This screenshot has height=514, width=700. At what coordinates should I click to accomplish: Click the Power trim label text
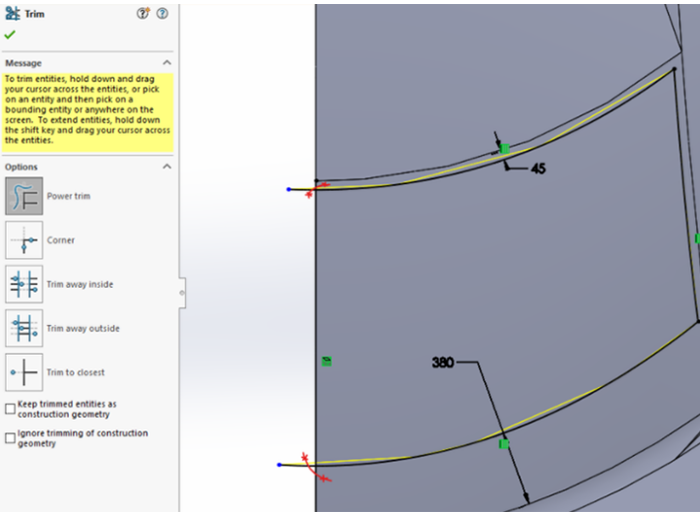tap(68, 196)
